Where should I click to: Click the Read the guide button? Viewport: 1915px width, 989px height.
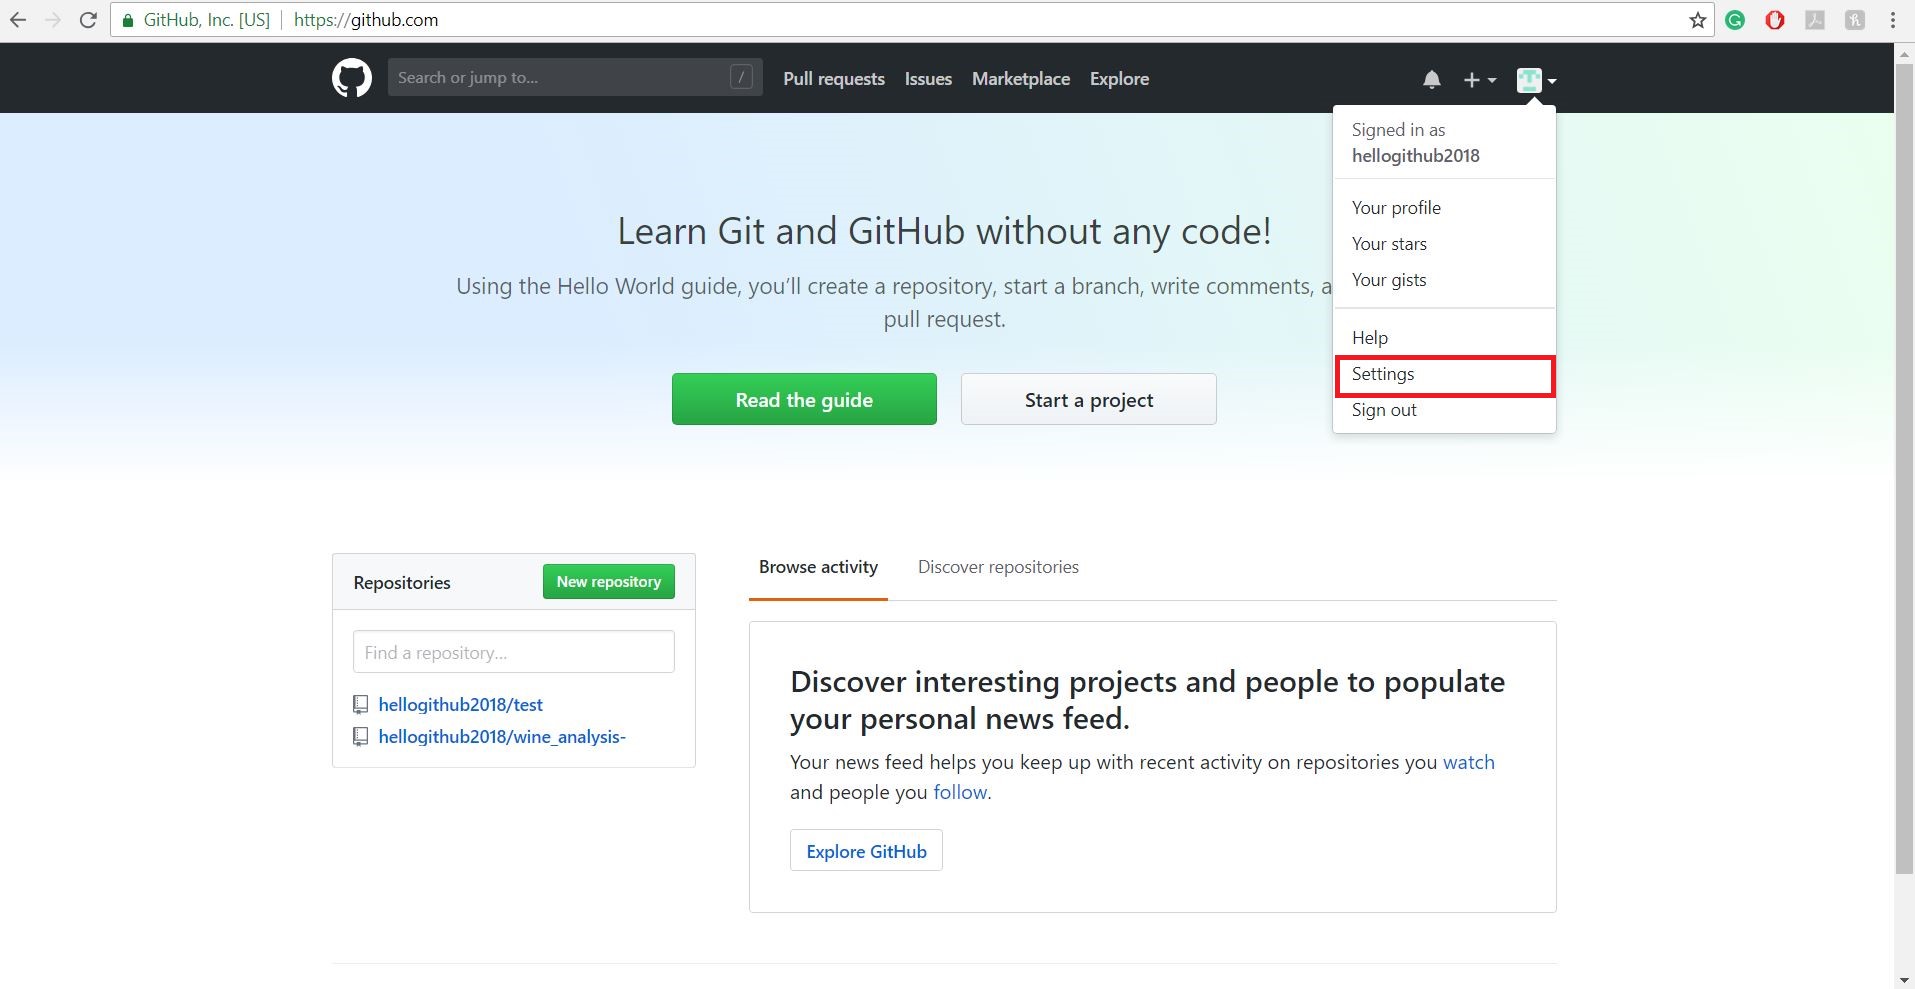coord(804,399)
